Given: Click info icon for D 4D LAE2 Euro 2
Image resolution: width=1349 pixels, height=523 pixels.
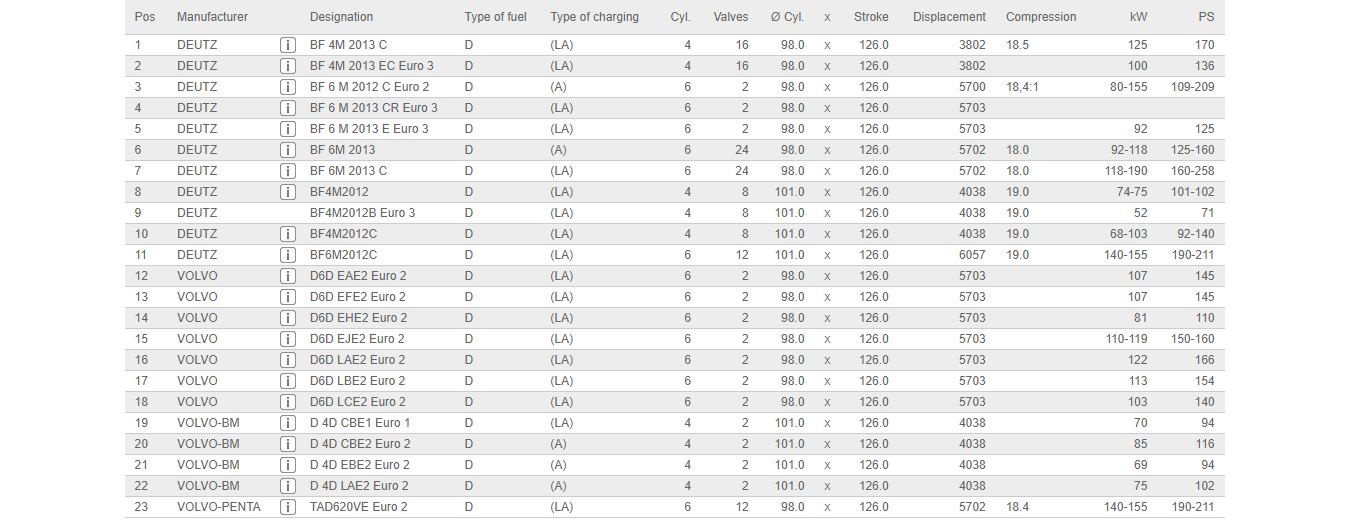Looking at the screenshot, I should tap(288, 486).
